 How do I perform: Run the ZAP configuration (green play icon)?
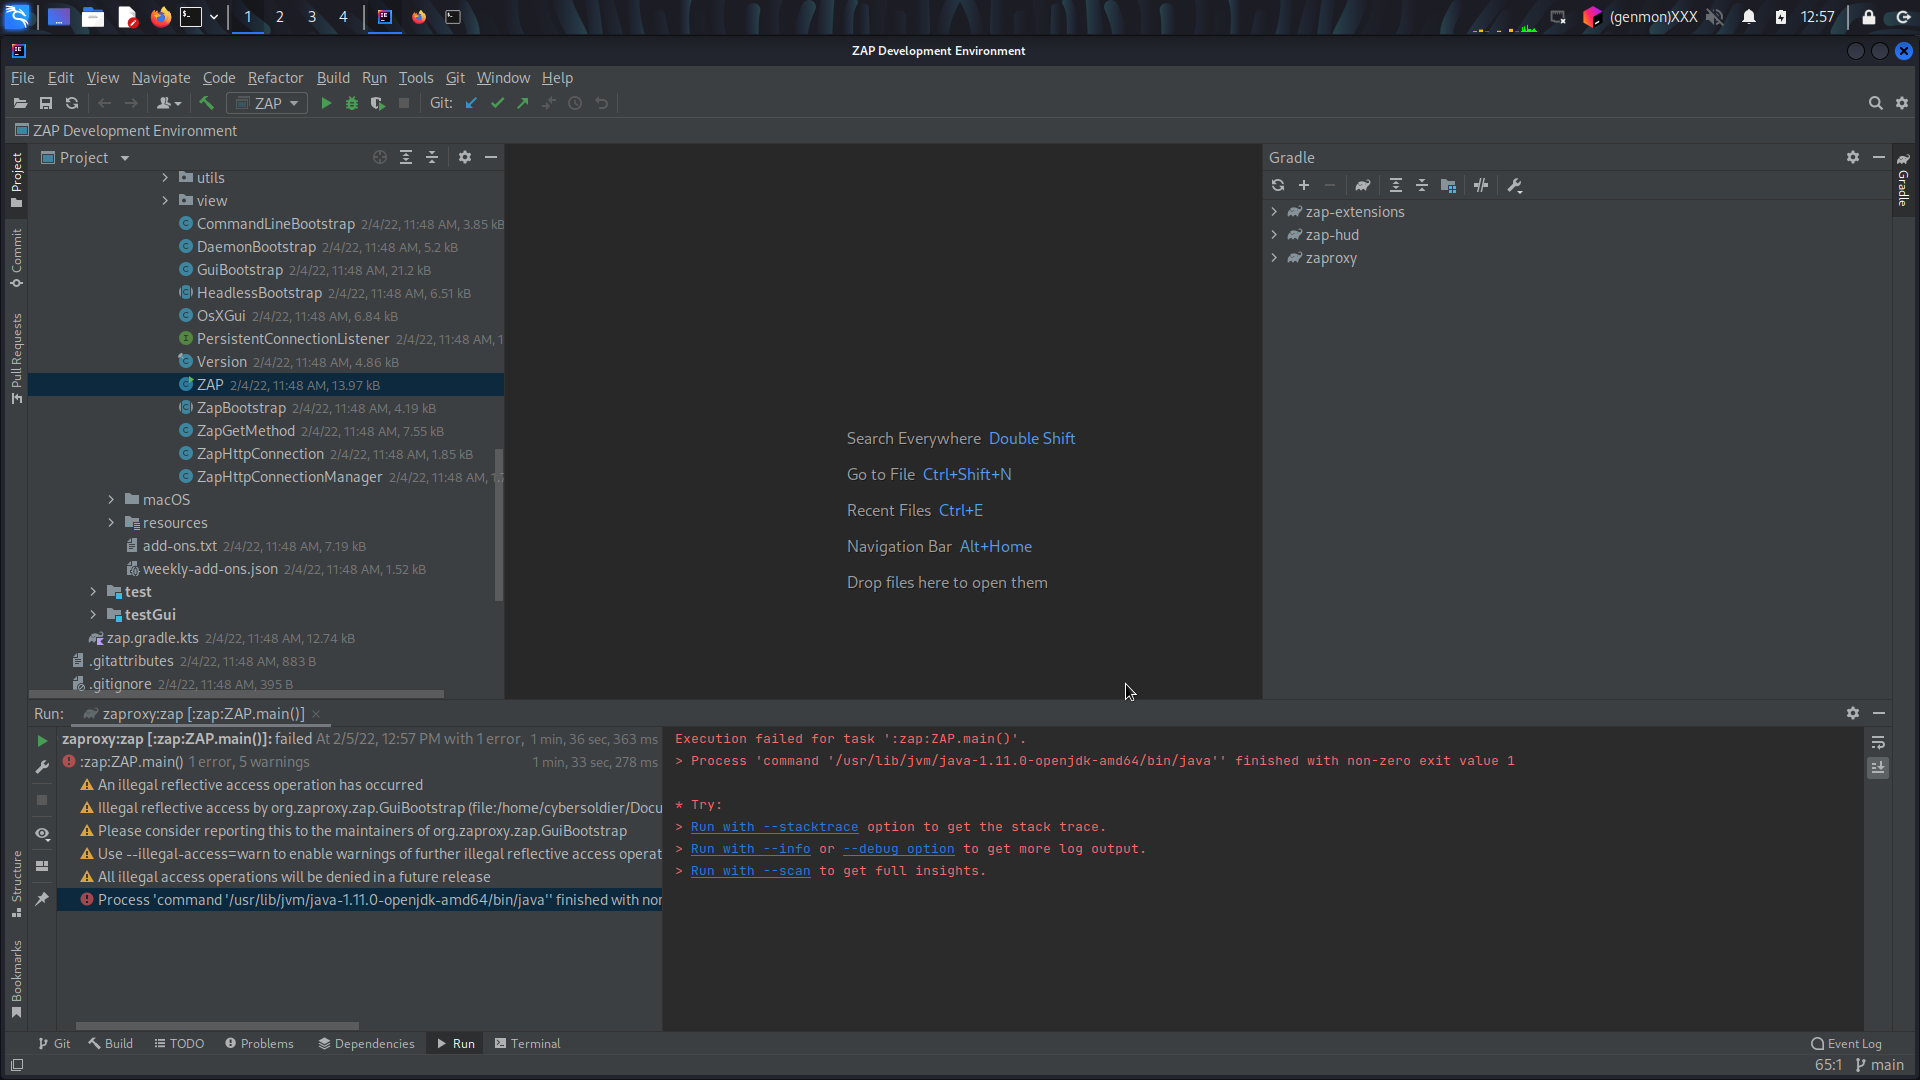click(x=326, y=103)
